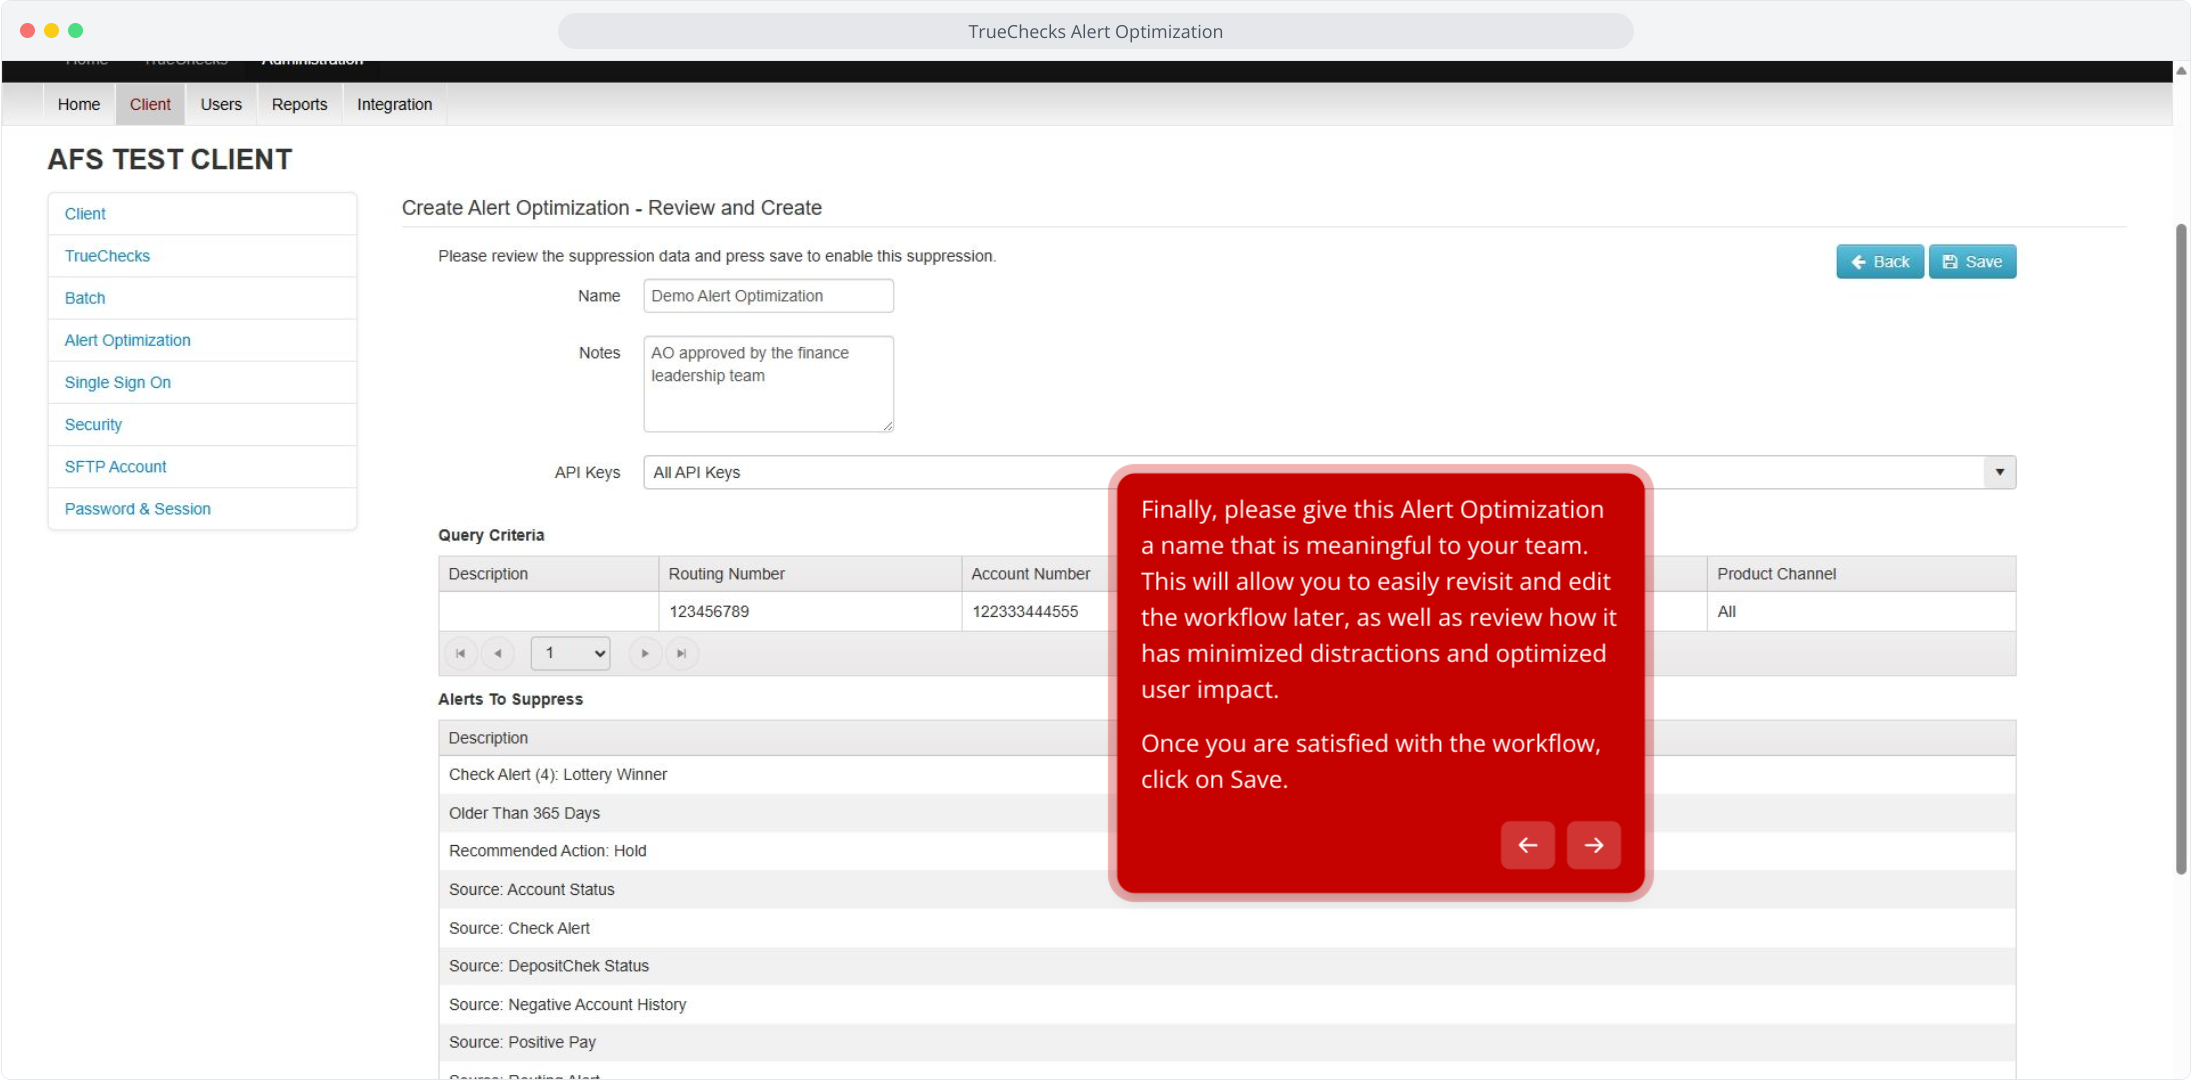2192x1080 pixels.
Task: Select Source: Negative Account History row
Action: [1227, 1005]
